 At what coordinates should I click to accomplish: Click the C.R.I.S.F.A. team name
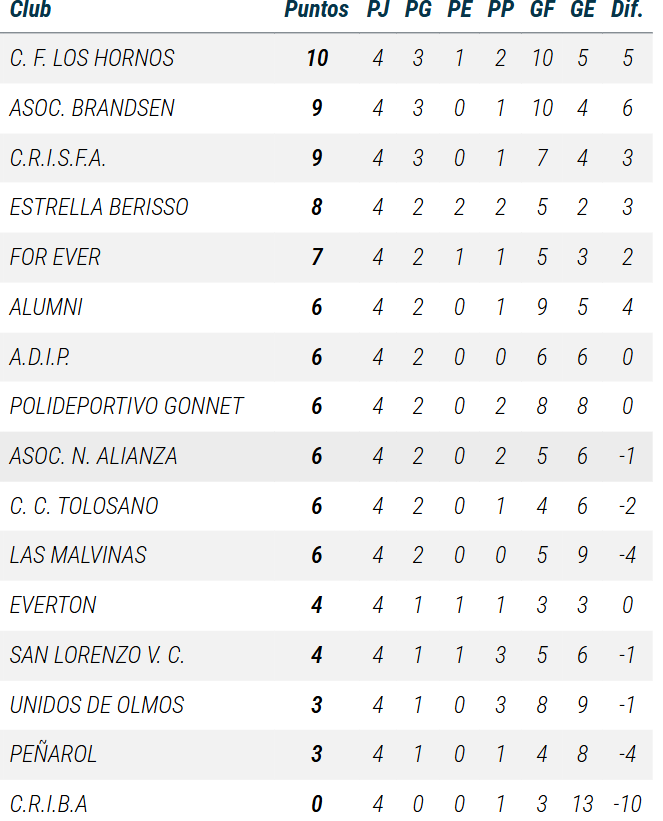[x=58, y=158]
